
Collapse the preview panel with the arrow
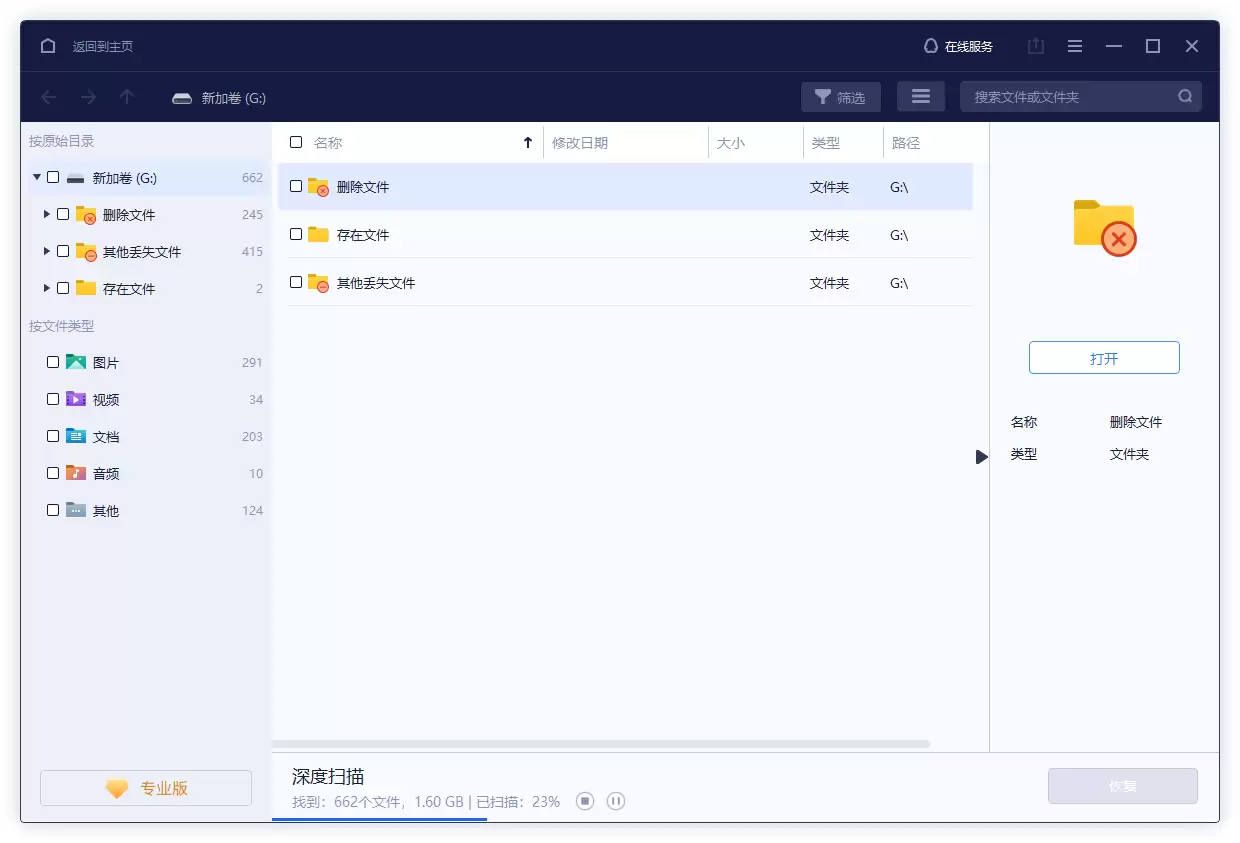click(x=981, y=457)
